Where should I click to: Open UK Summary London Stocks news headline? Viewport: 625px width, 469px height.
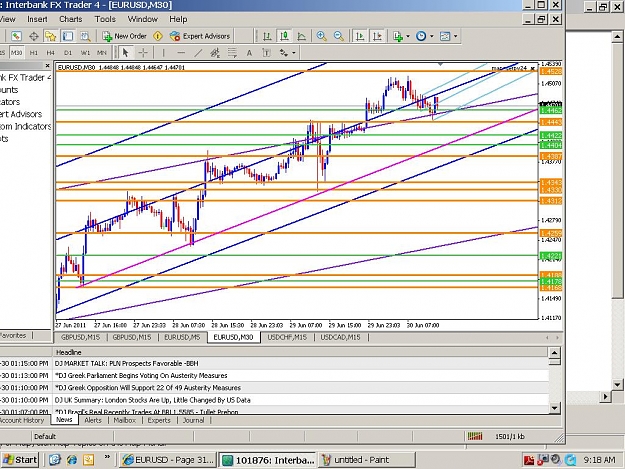(x=153, y=400)
